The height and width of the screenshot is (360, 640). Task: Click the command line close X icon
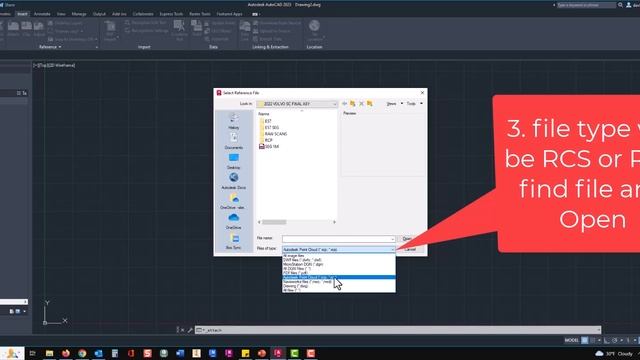click(x=182, y=330)
